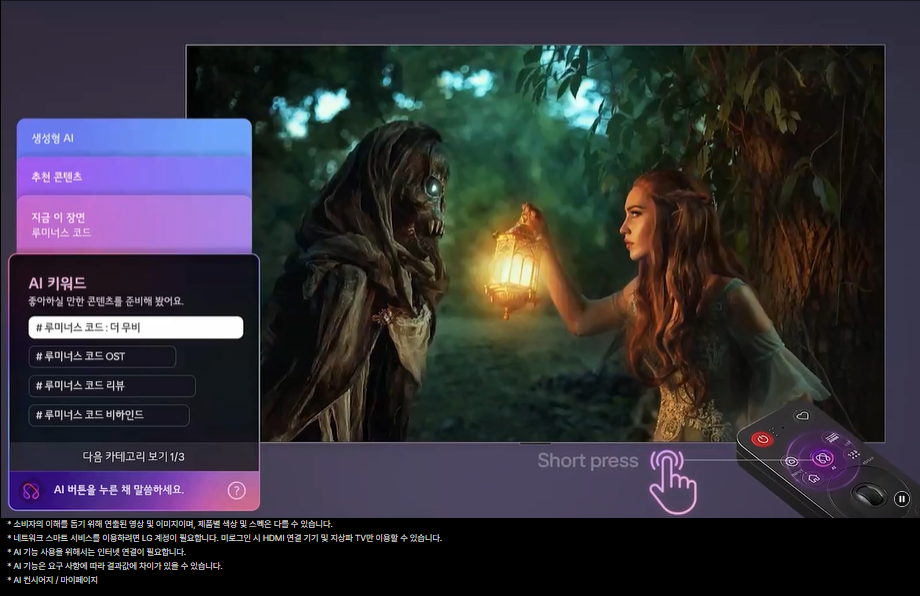Click the '* AI 컨시어지 / 마이페이지' line
The width and height of the screenshot is (920, 596).
(52, 580)
